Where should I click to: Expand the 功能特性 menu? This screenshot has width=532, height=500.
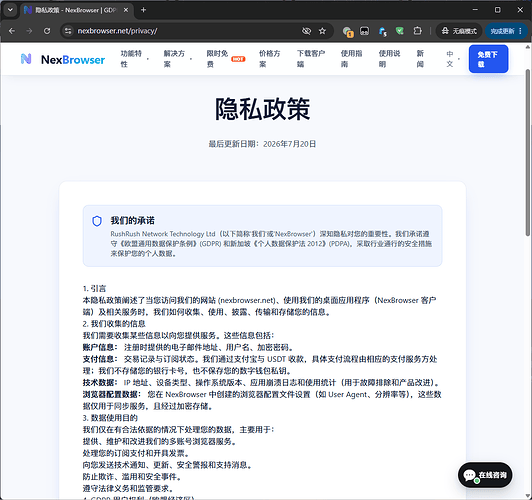134,59
